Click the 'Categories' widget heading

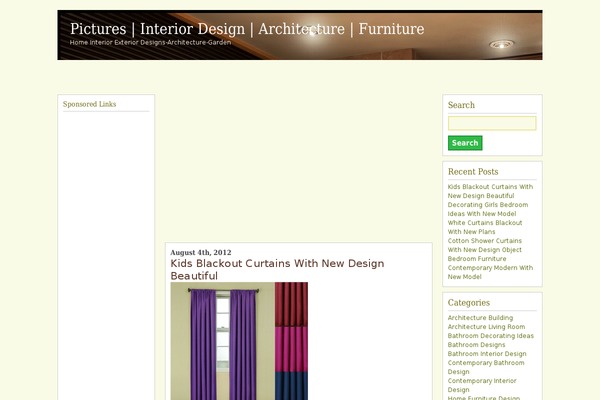coord(469,302)
